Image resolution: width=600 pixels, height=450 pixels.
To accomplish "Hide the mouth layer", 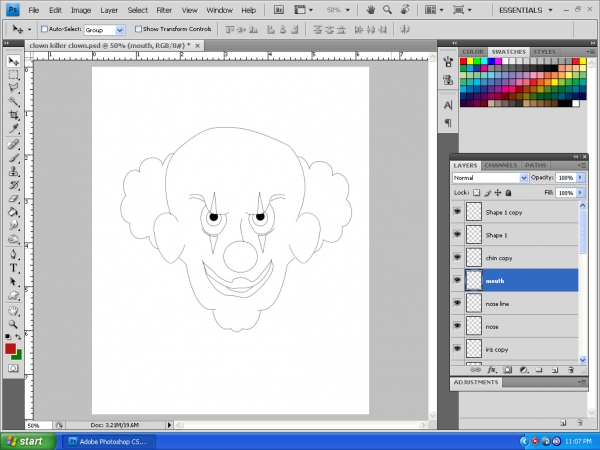I will click(x=457, y=280).
